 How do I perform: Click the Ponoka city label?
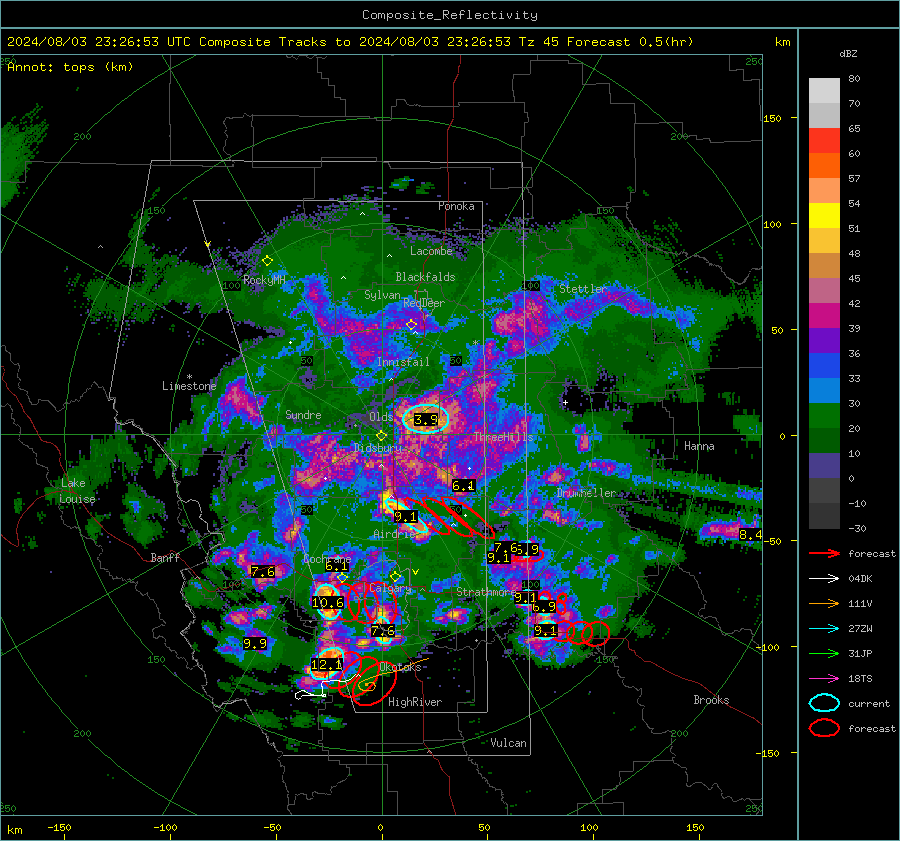click(456, 206)
